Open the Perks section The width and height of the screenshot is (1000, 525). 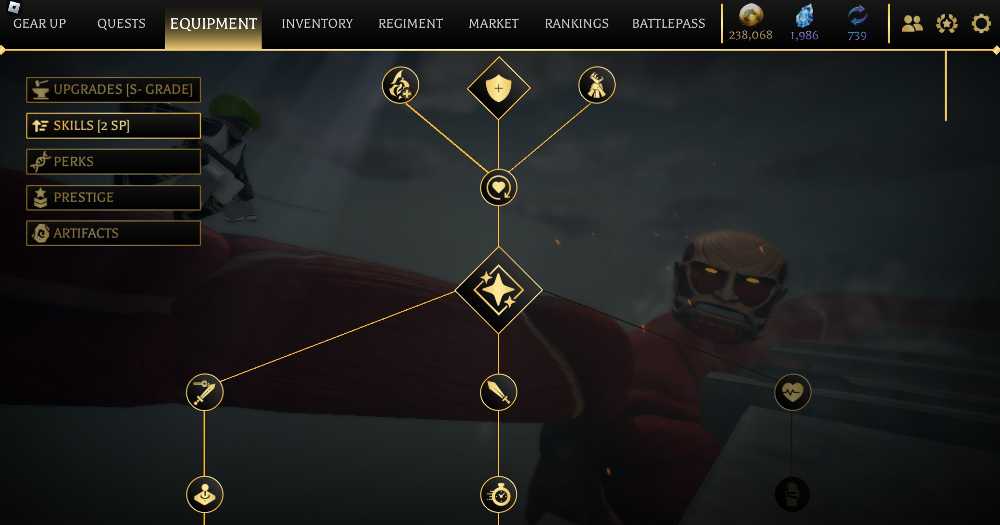click(114, 161)
